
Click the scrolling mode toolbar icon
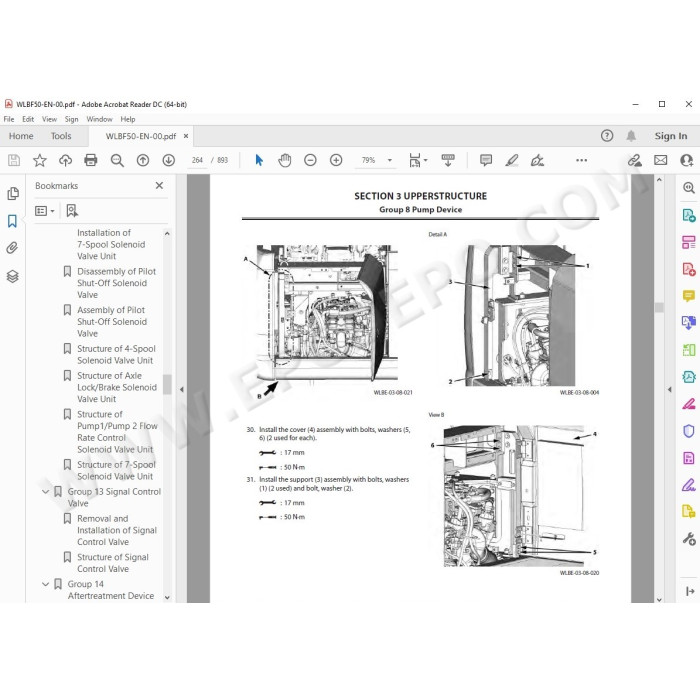pyautogui.click(x=448, y=160)
